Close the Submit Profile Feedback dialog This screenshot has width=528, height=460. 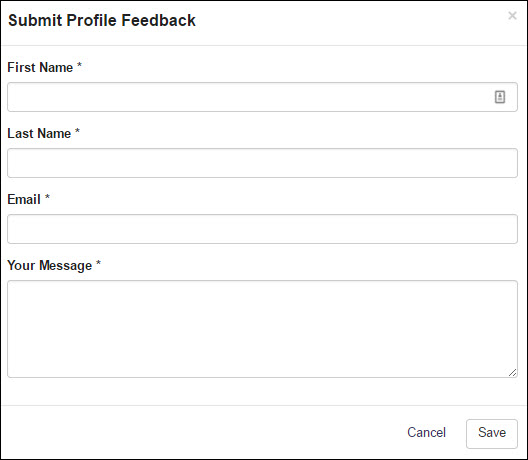click(512, 15)
